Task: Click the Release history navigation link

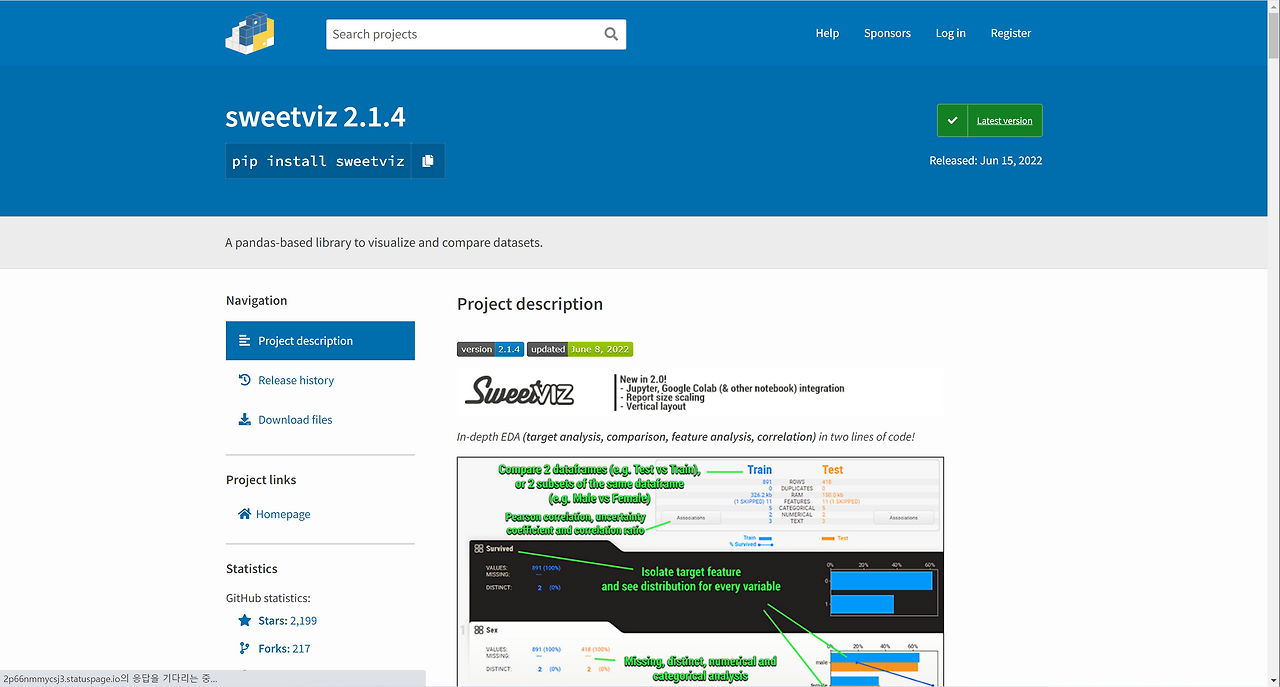Action: click(296, 379)
